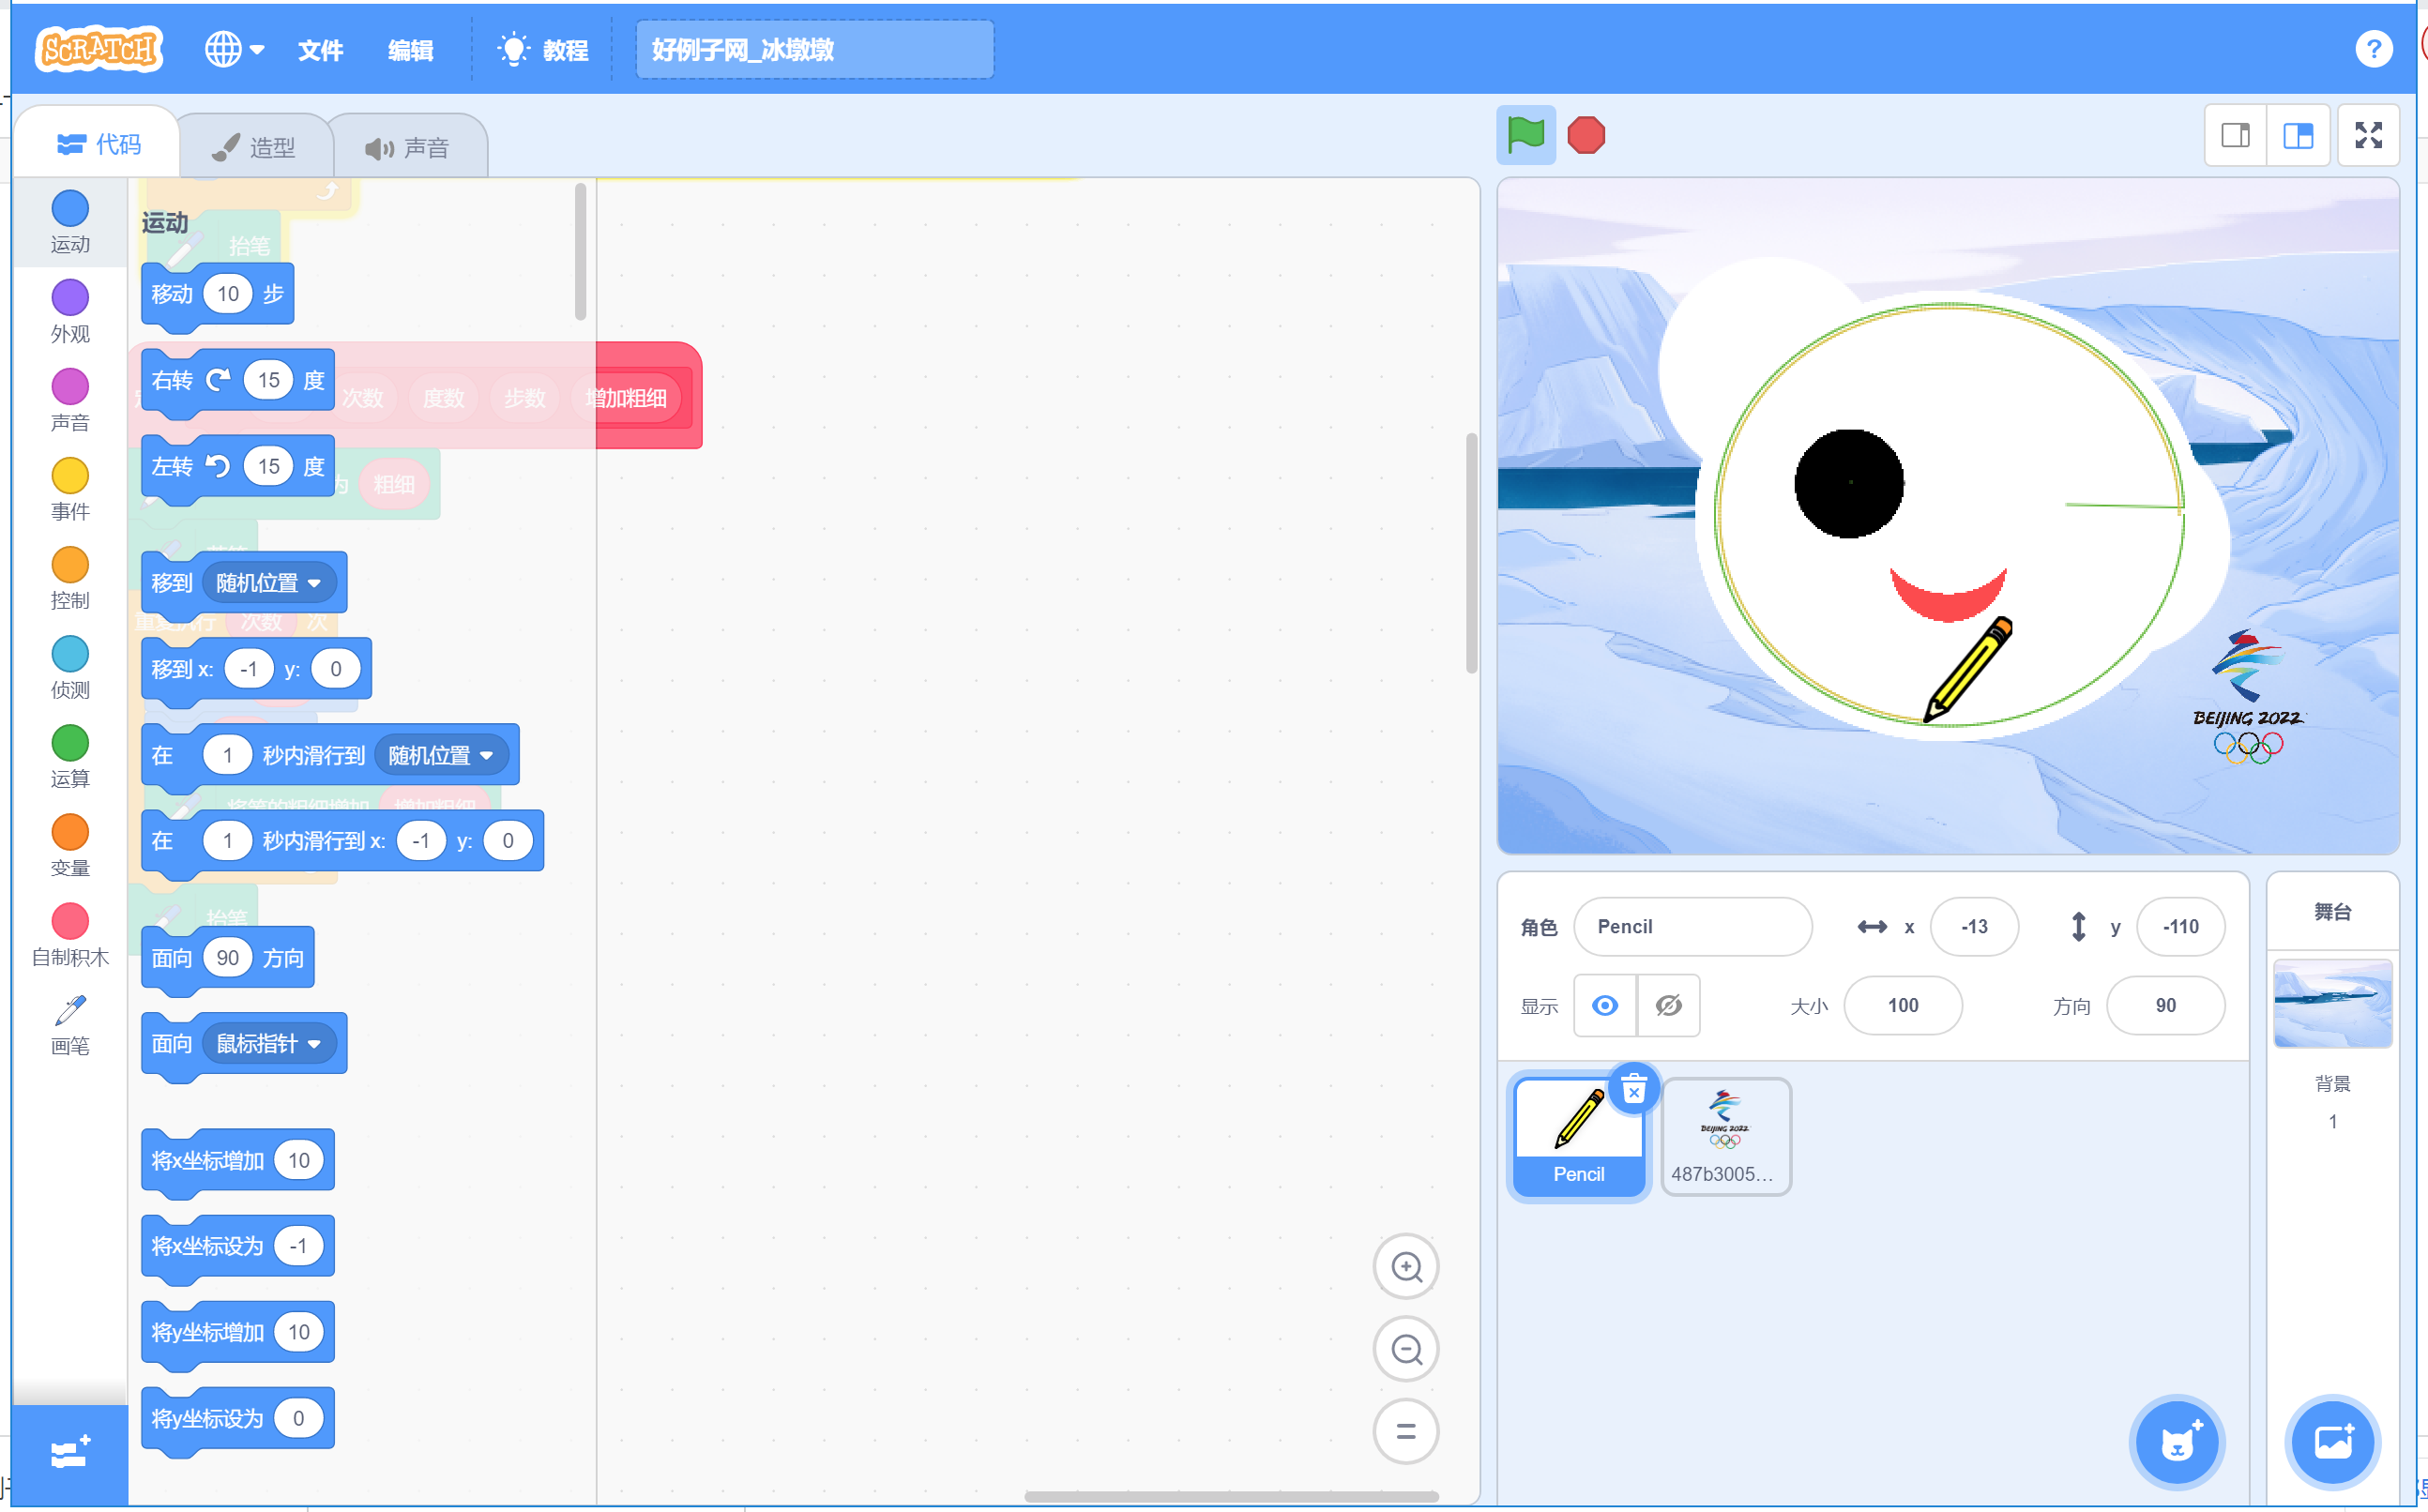The width and height of the screenshot is (2428, 1512).
Task: Switch to large stage layout
Action: pos(2298,134)
